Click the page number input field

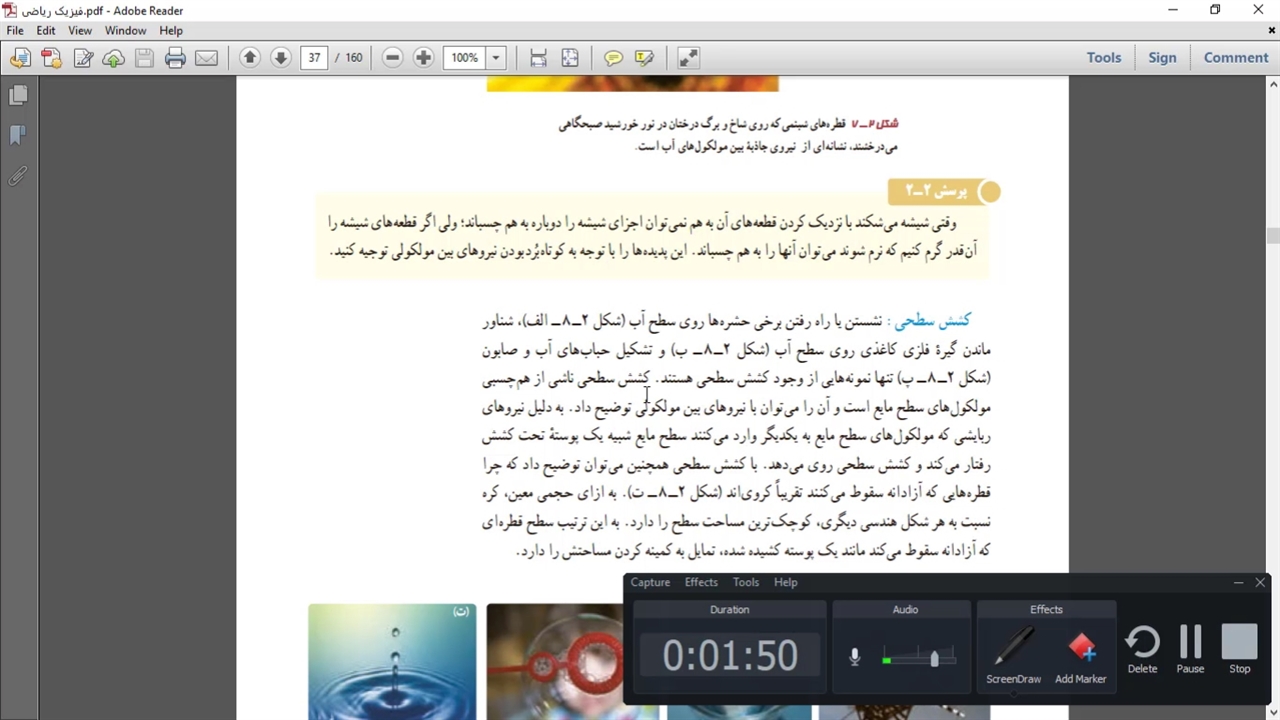point(314,58)
